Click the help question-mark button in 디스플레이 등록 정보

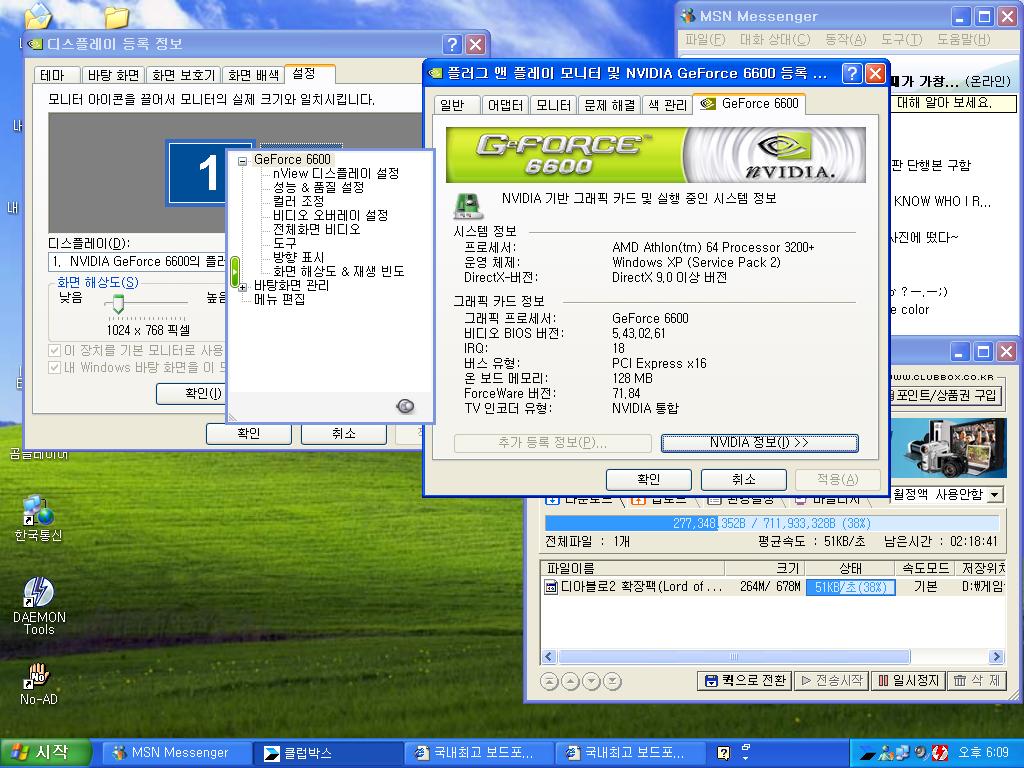(452, 44)
